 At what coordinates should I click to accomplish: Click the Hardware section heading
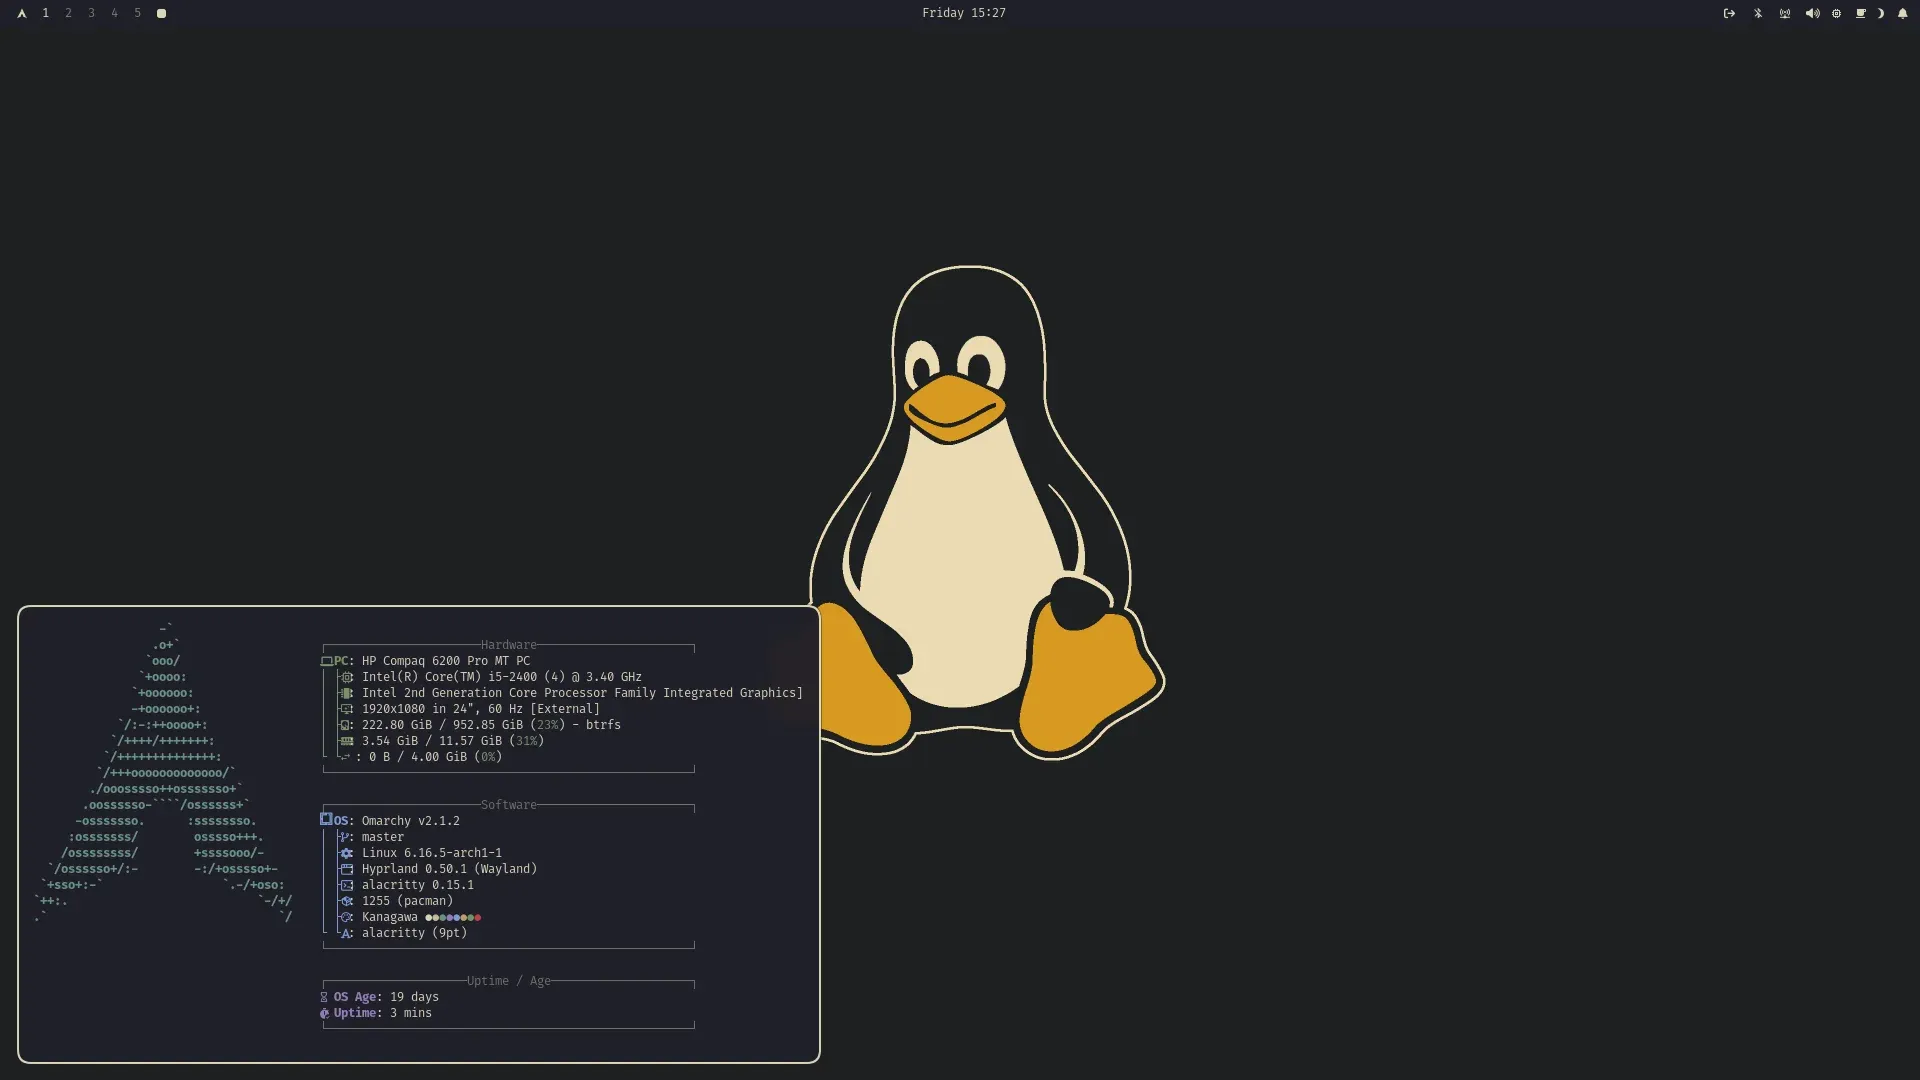508,645
